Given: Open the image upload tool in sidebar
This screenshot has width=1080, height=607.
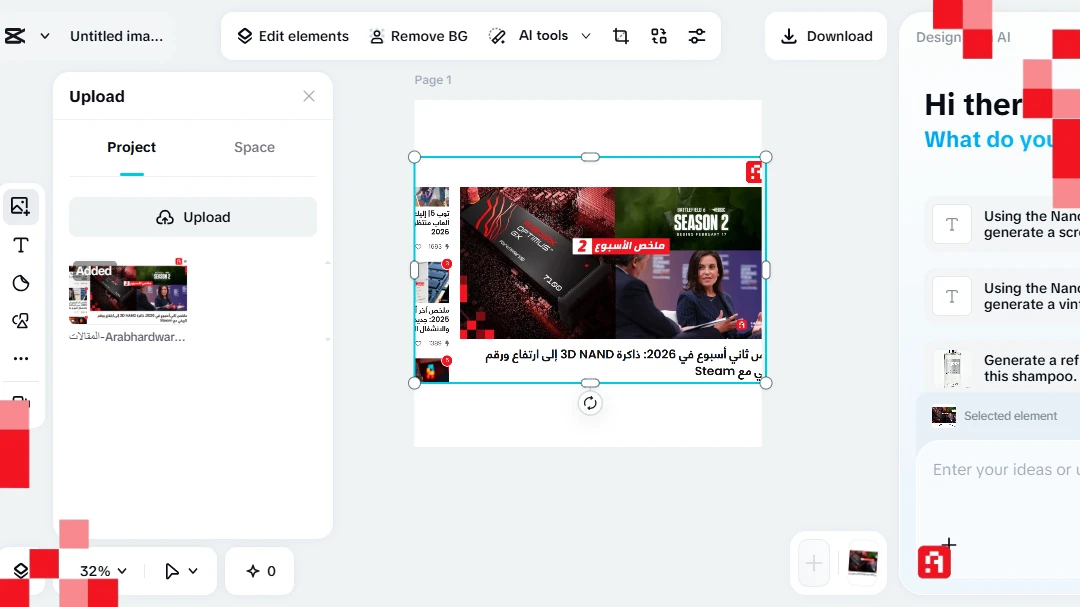Looking at the screenshot, I should point(20,207).
